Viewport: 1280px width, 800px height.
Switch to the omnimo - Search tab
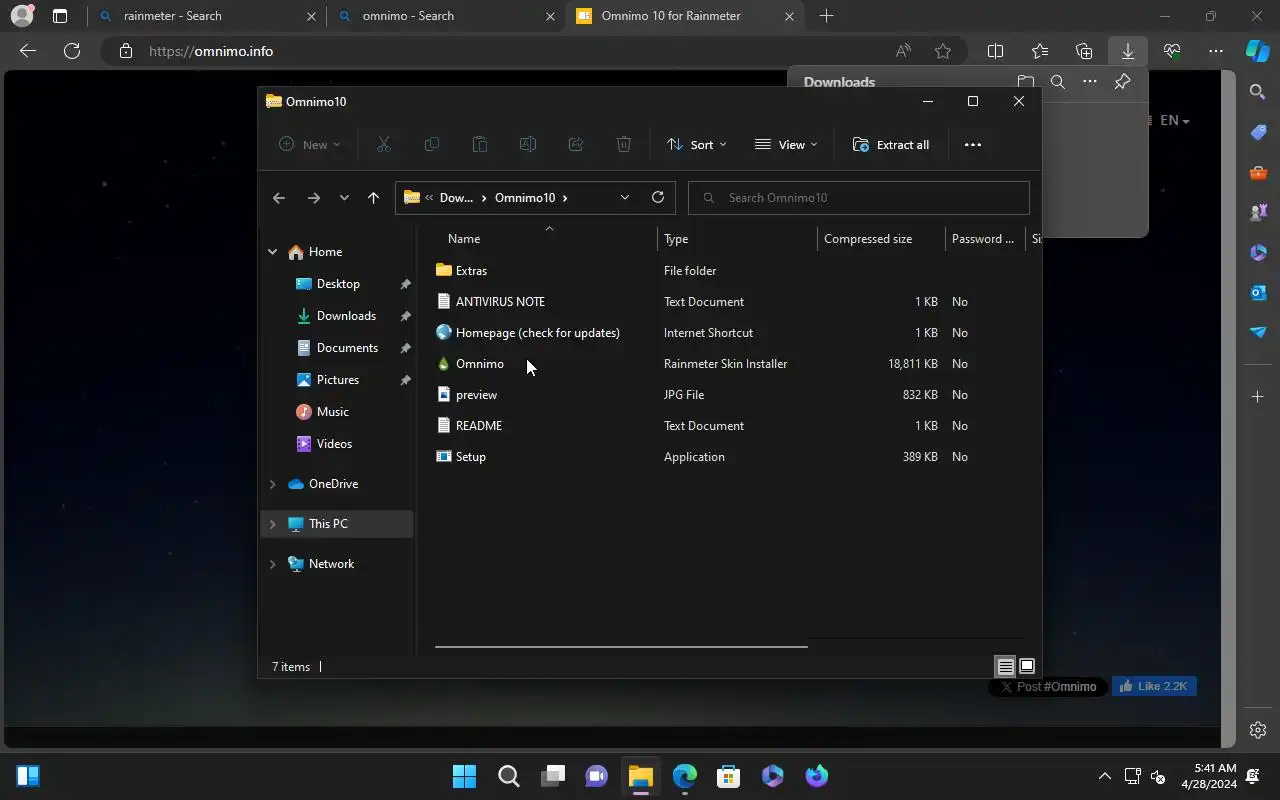tap(445, 16)
